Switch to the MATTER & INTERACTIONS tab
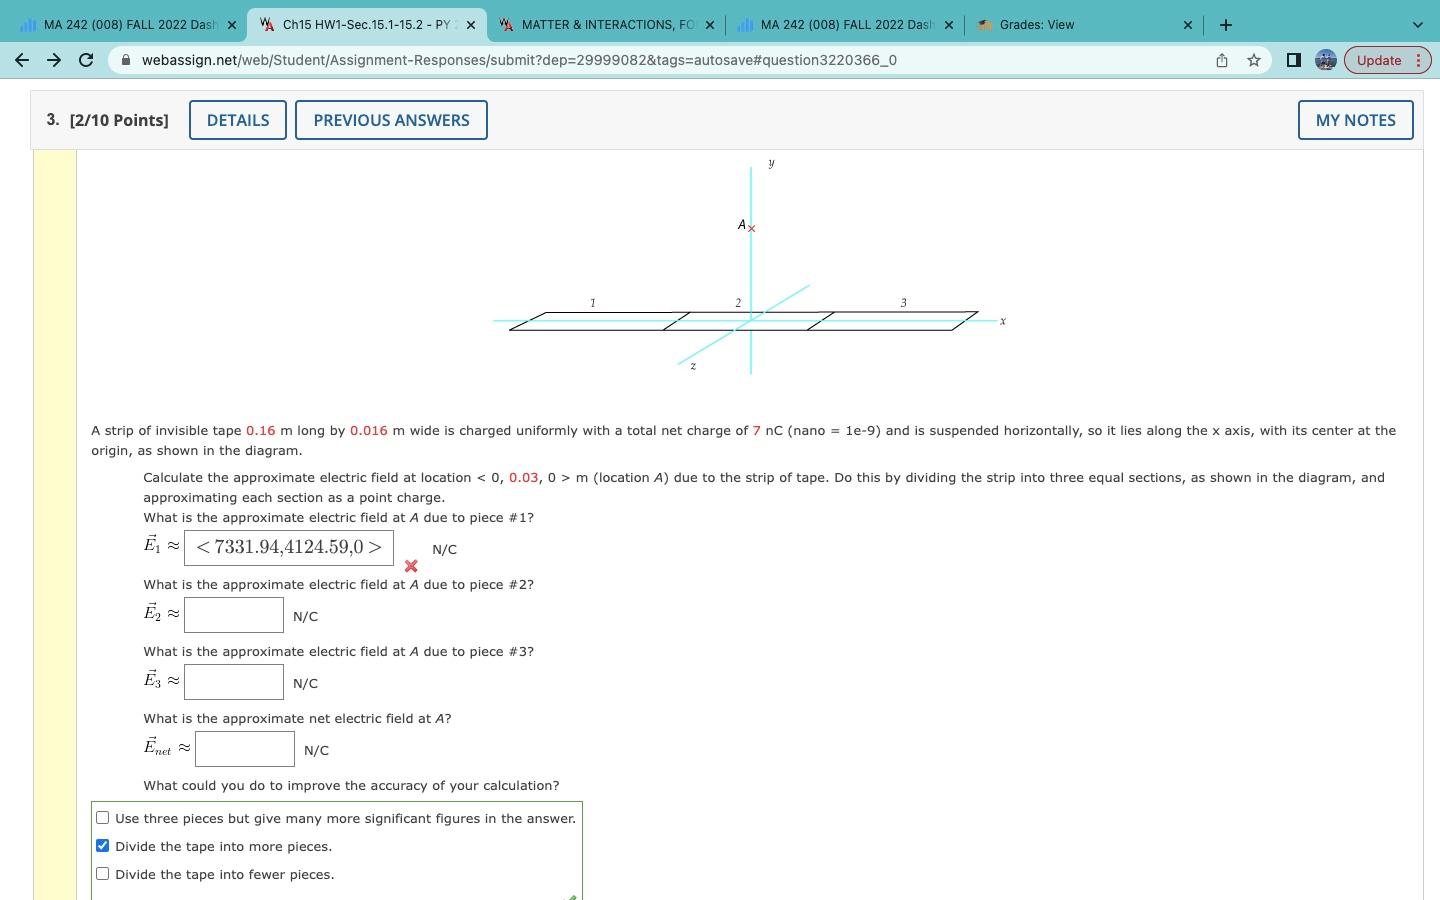1440x900 pixels. [600, 24]
